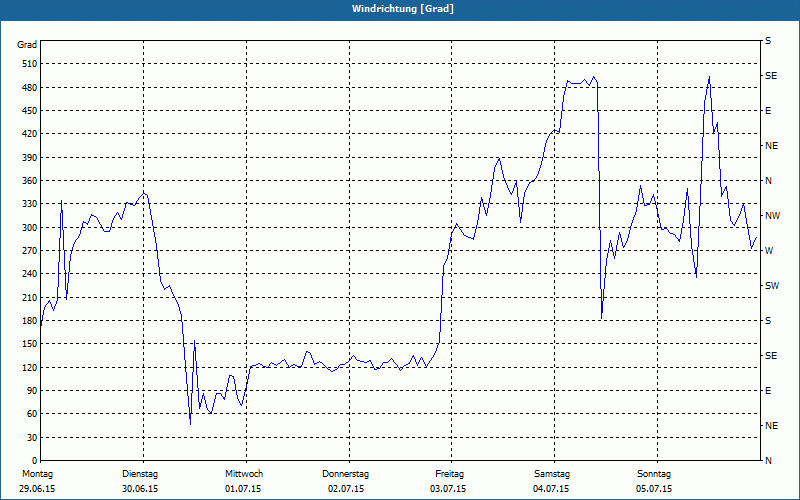
Task: Click the 330 degree axis label
Action: pyautogui.click(x=30, y=204)
